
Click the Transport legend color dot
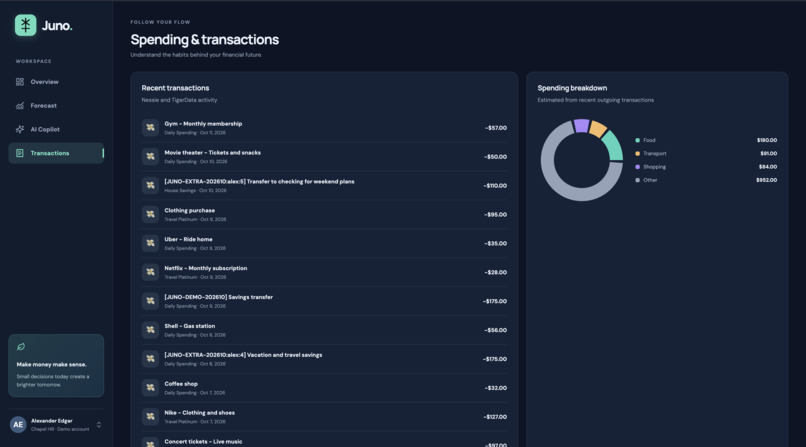pos(637,154)
